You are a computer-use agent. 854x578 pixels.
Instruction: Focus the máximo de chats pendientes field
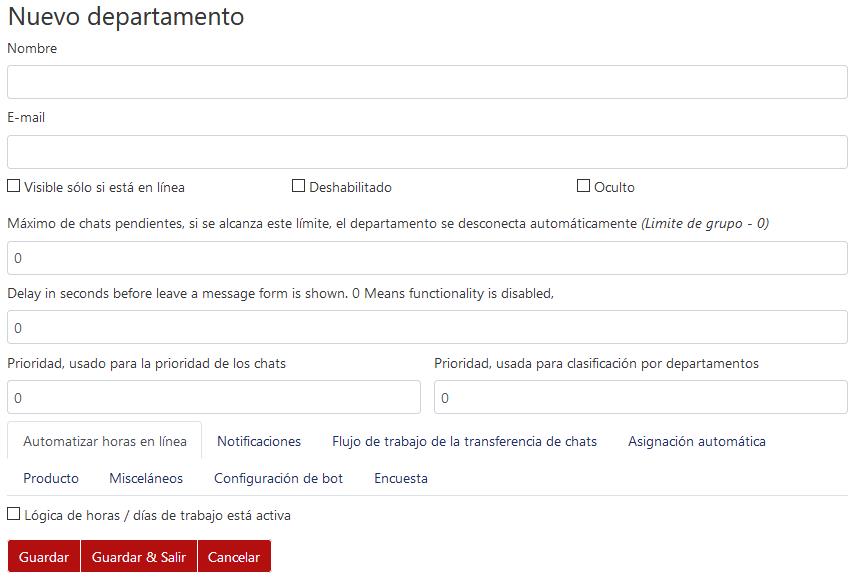[427, 258]
